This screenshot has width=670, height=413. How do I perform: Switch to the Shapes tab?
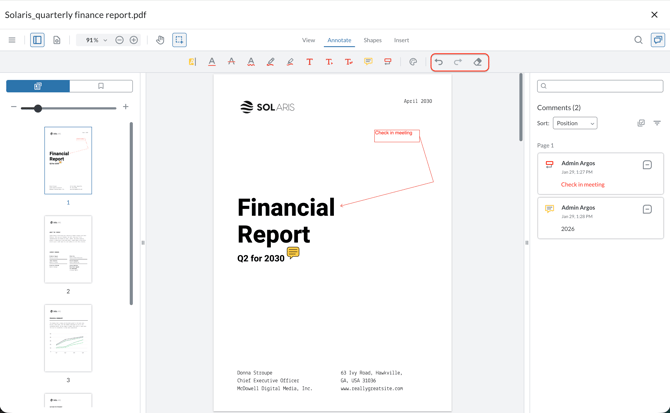click(x=372, y=40)
